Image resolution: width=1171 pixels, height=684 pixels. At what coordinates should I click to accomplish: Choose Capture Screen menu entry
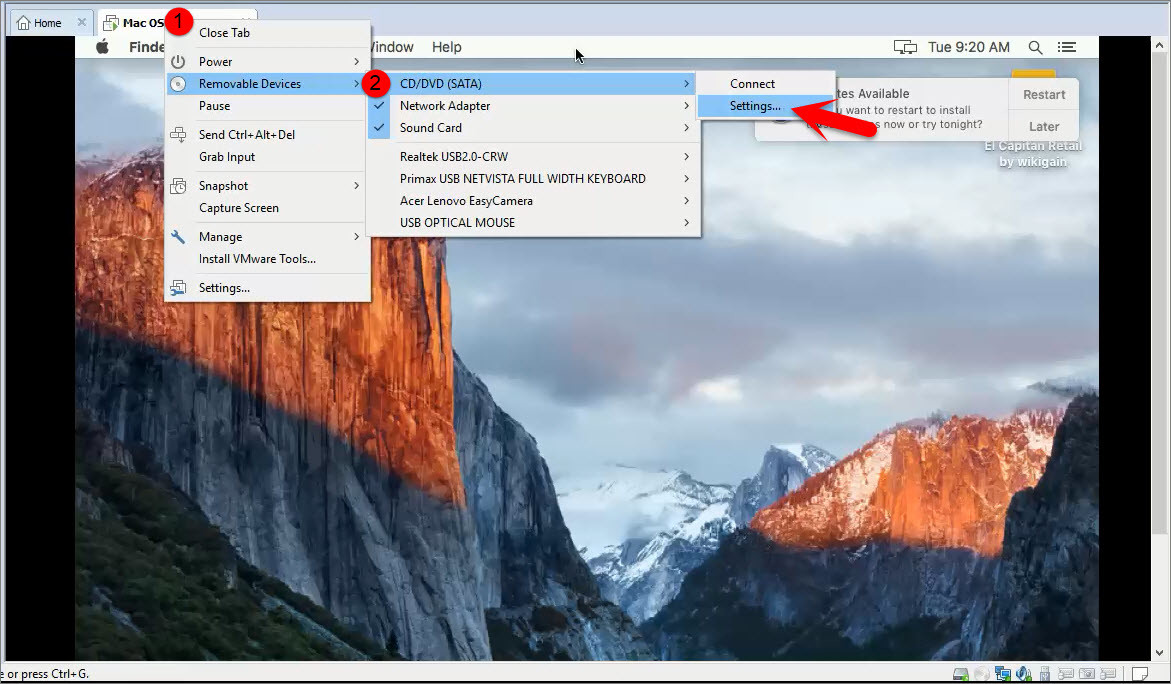[x=267, y=208]
